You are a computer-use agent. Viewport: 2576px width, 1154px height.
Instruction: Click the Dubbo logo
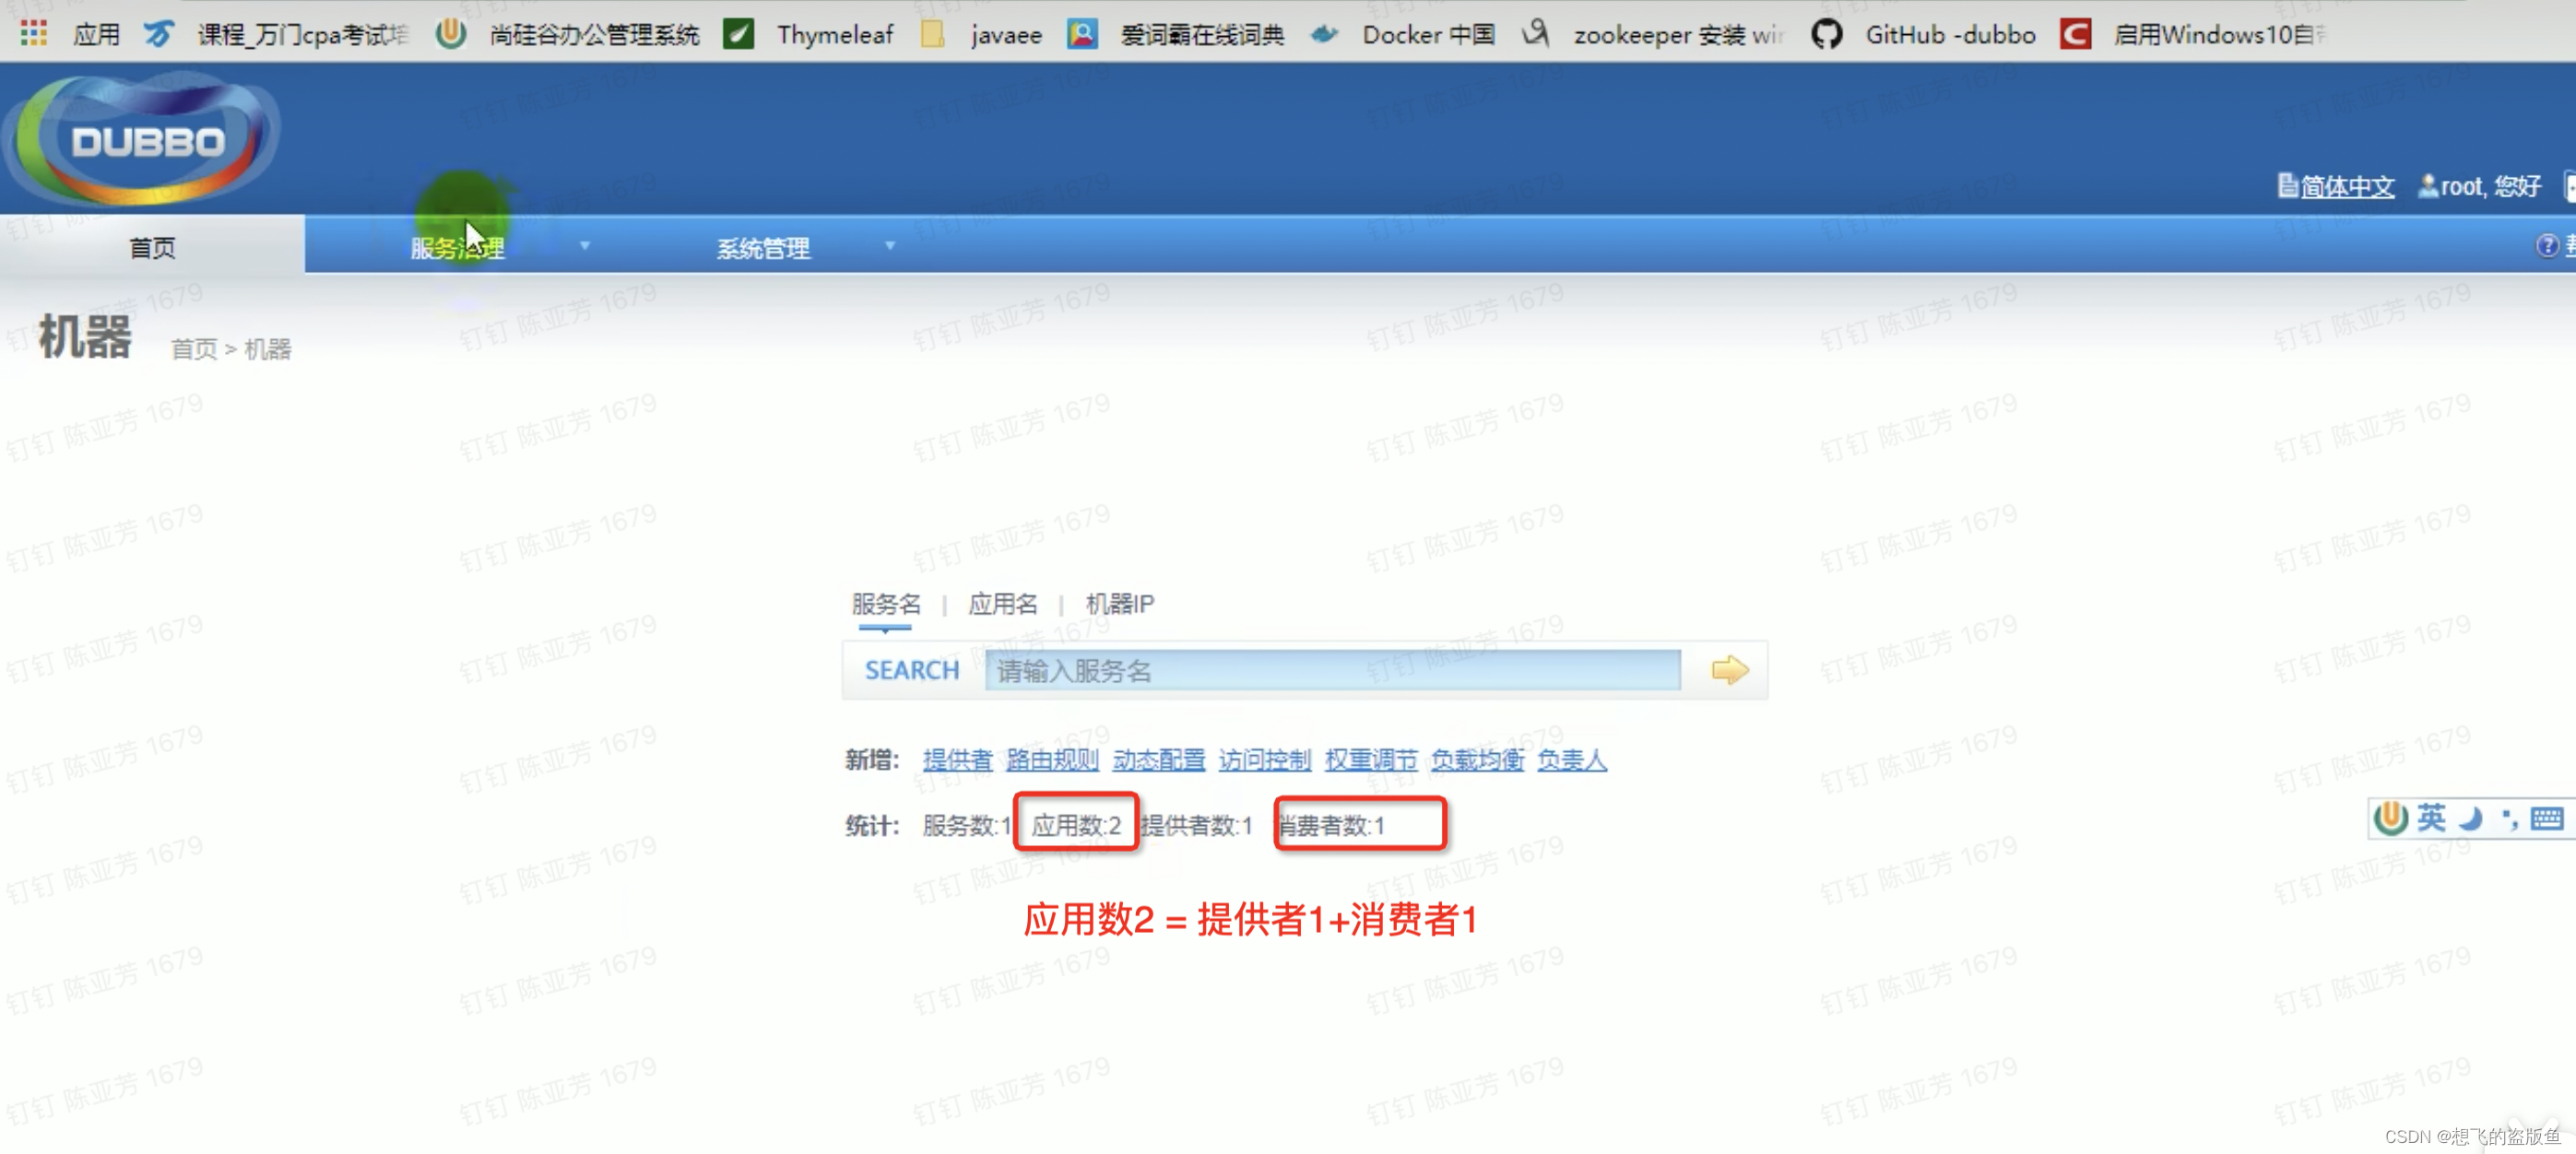tap(146, 140)
